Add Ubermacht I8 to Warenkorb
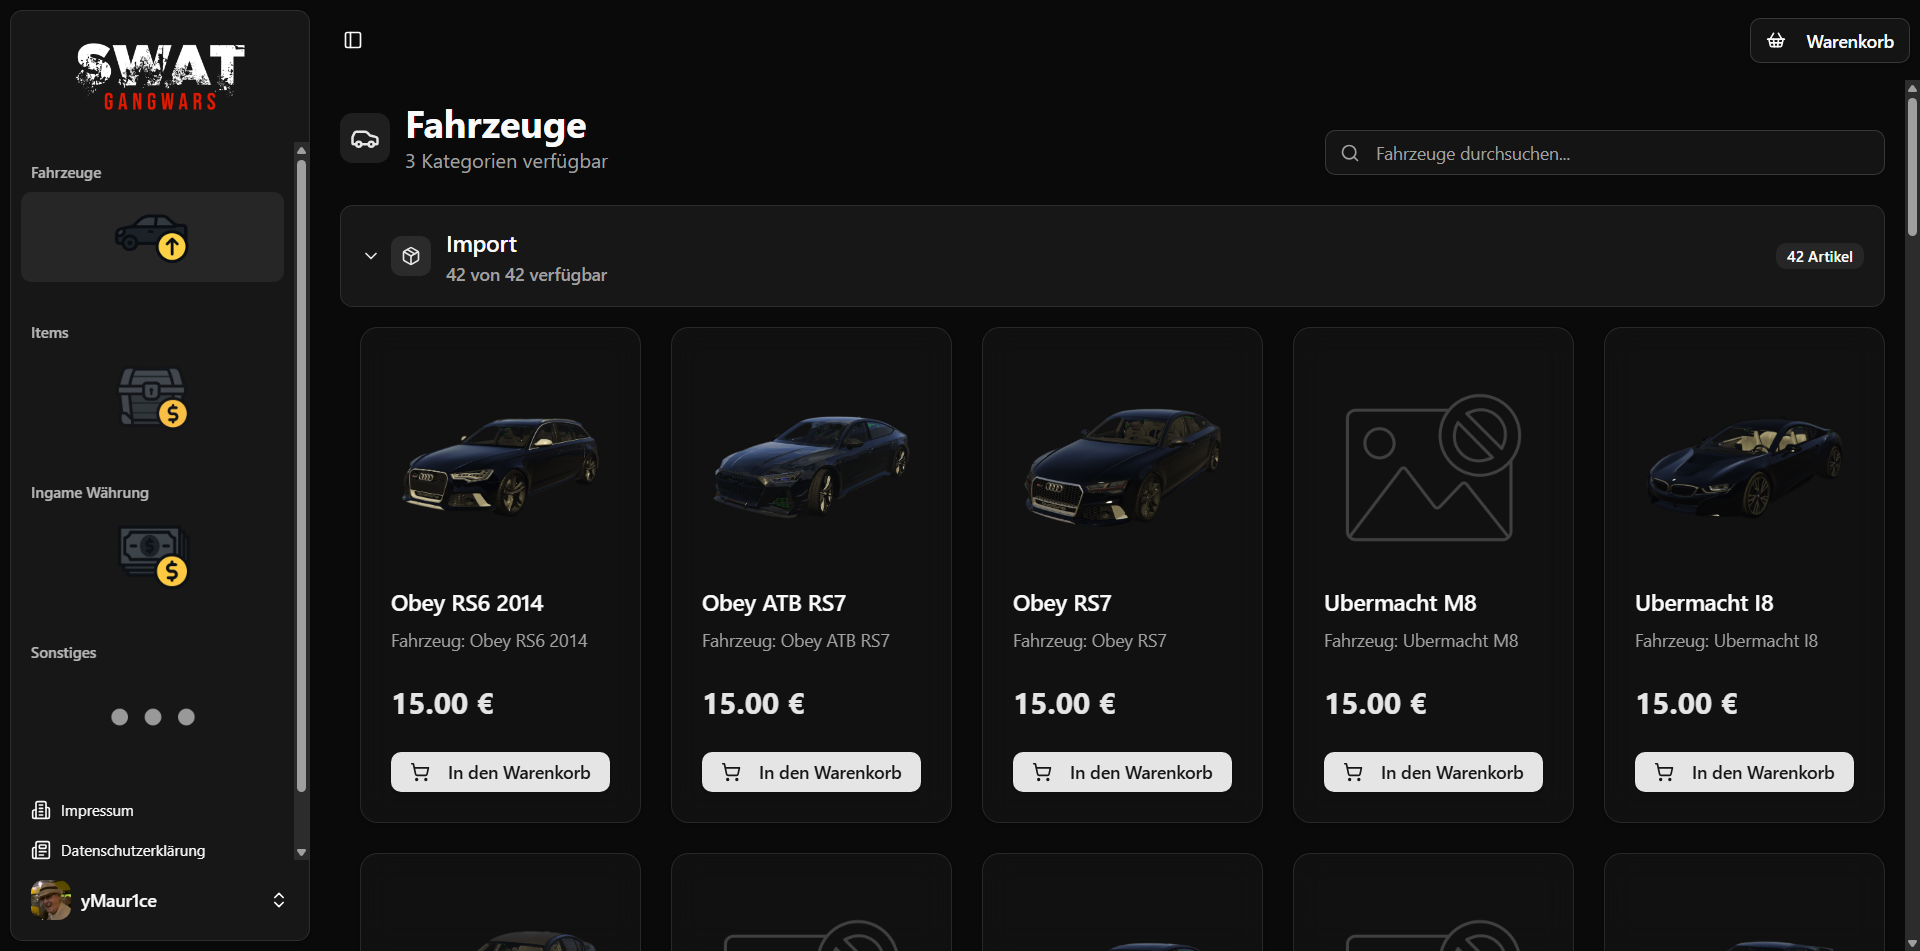This screenshot has width=1920, height=951. point(1743,772)
